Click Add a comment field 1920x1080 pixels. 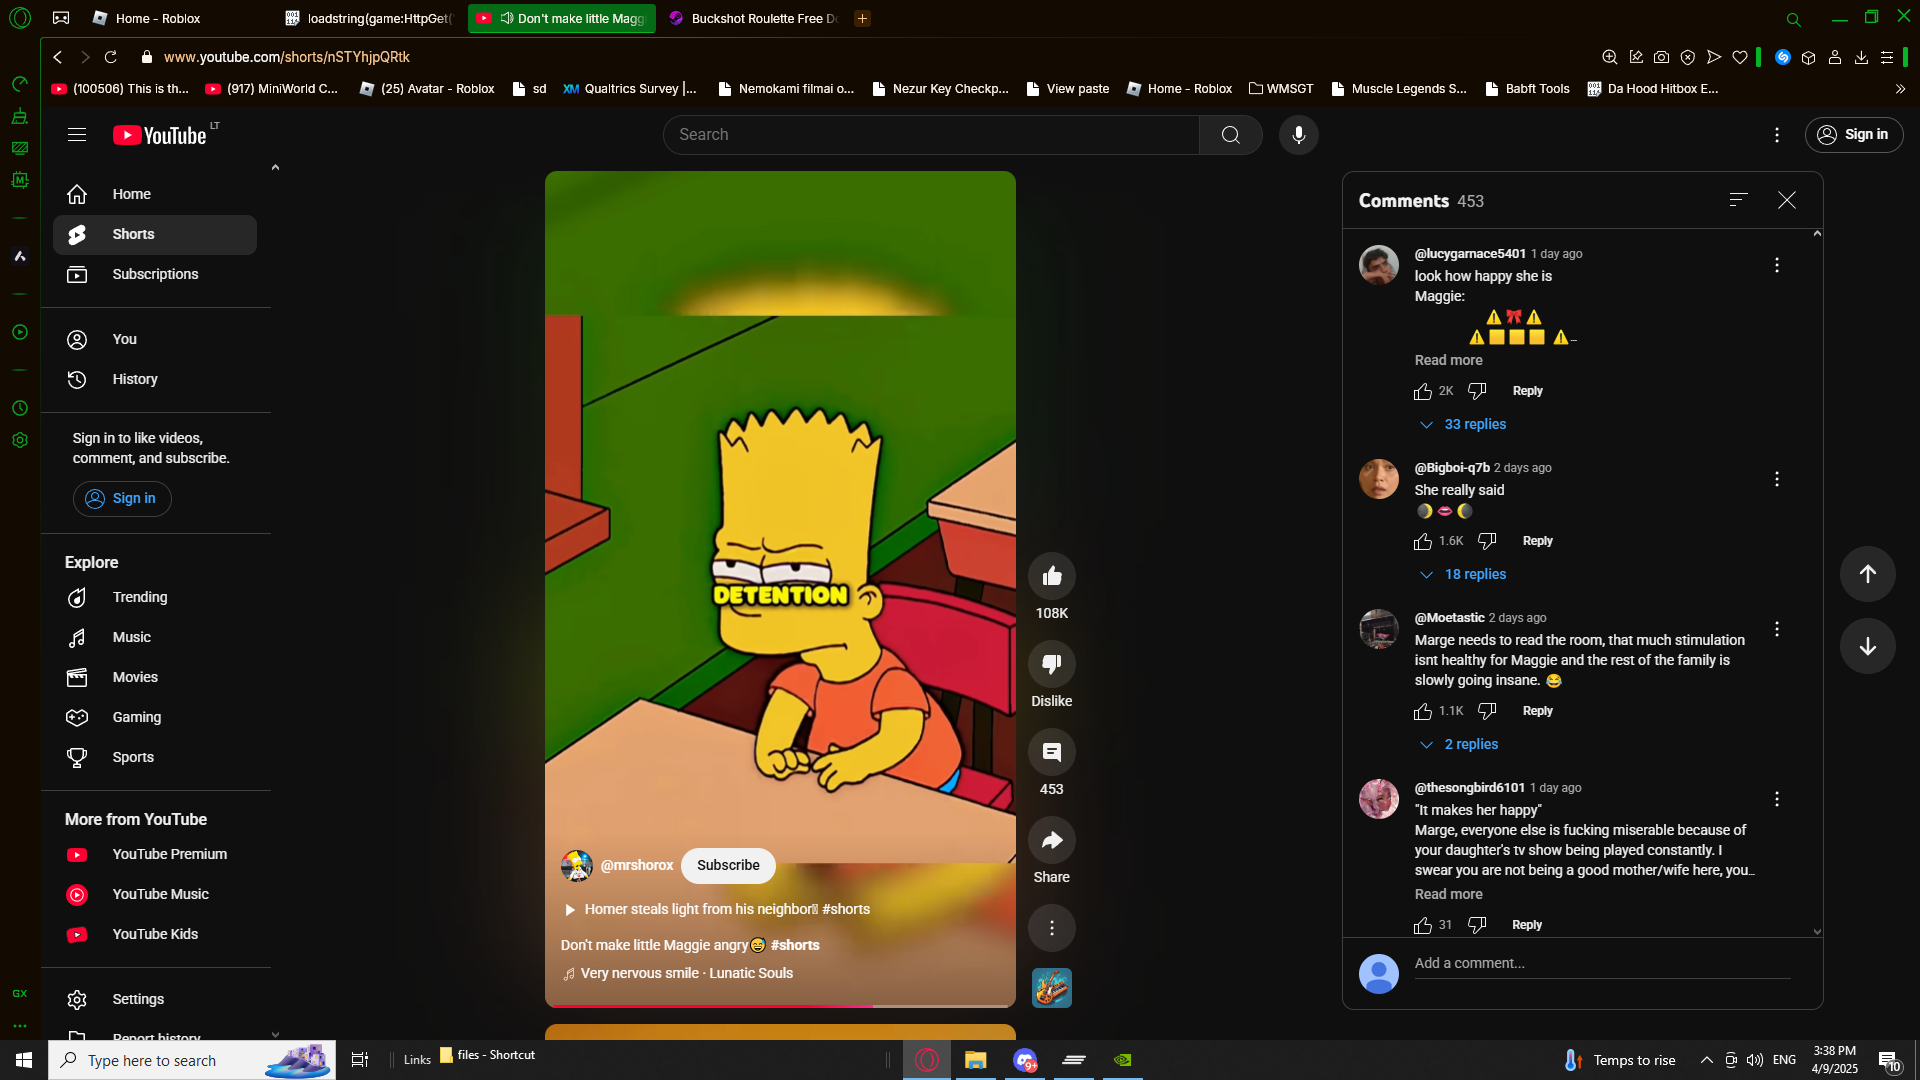coord(1602,964)
